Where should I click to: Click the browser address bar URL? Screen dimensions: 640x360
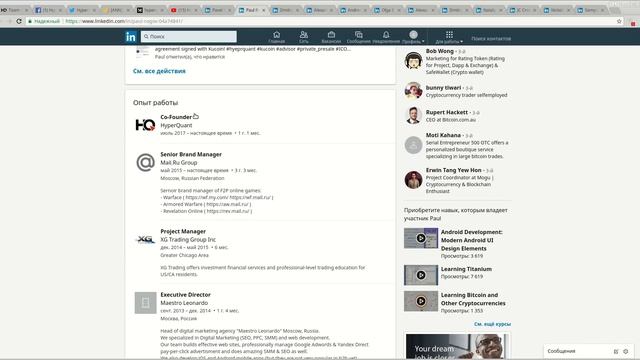pos(124,21)
